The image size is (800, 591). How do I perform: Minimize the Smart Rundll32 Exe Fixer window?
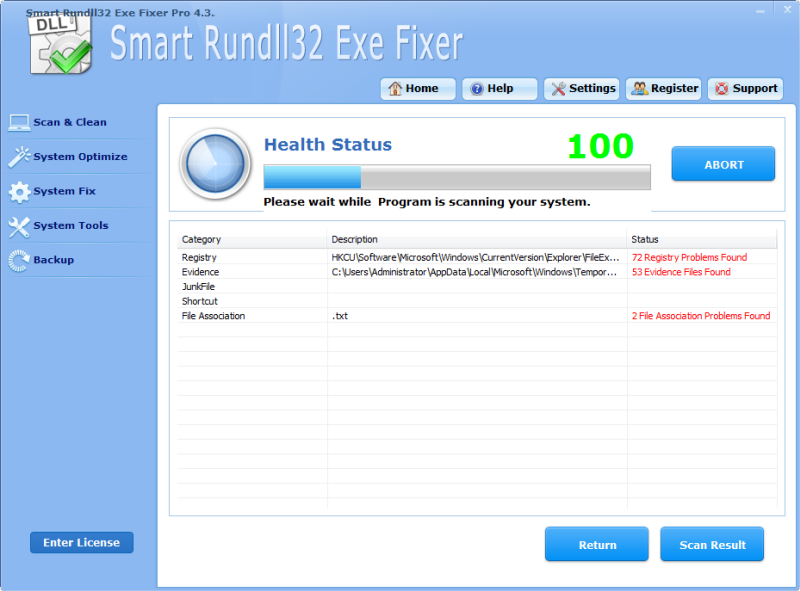coord(760,11)
